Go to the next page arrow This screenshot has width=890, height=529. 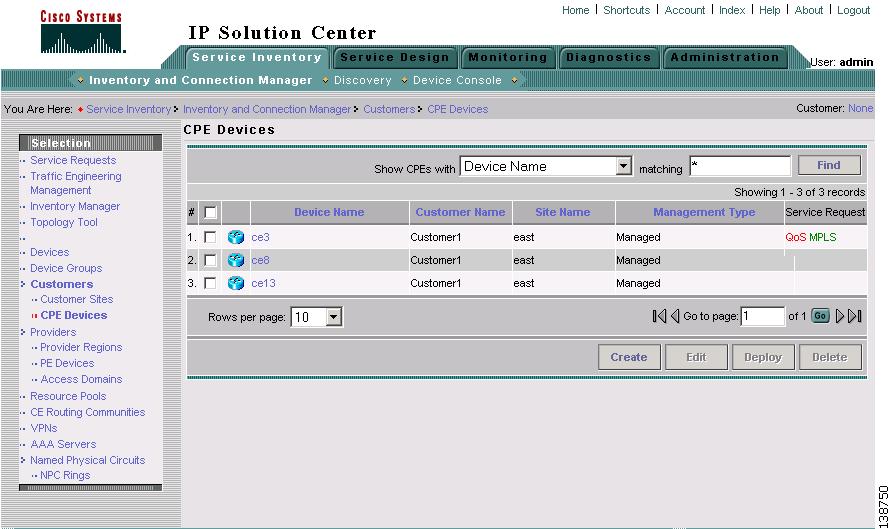coord(839,316)
